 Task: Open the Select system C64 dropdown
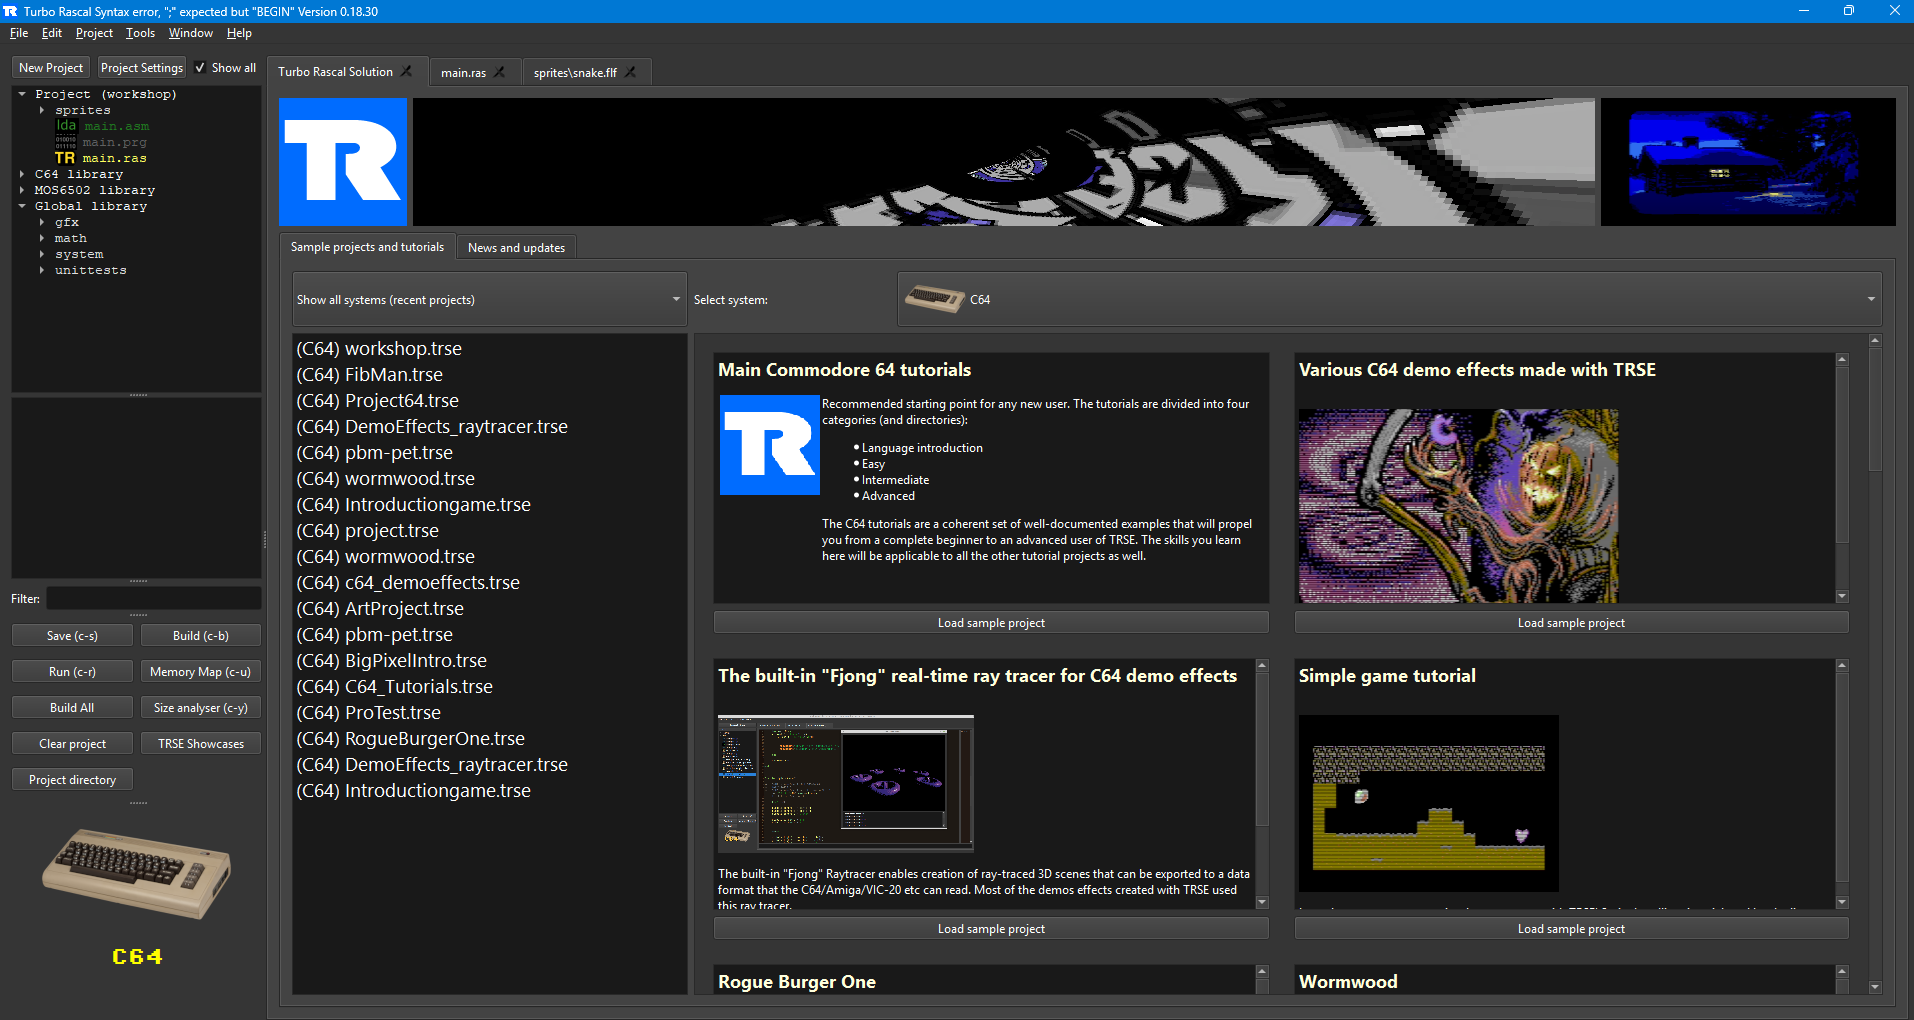(1390, 299)
